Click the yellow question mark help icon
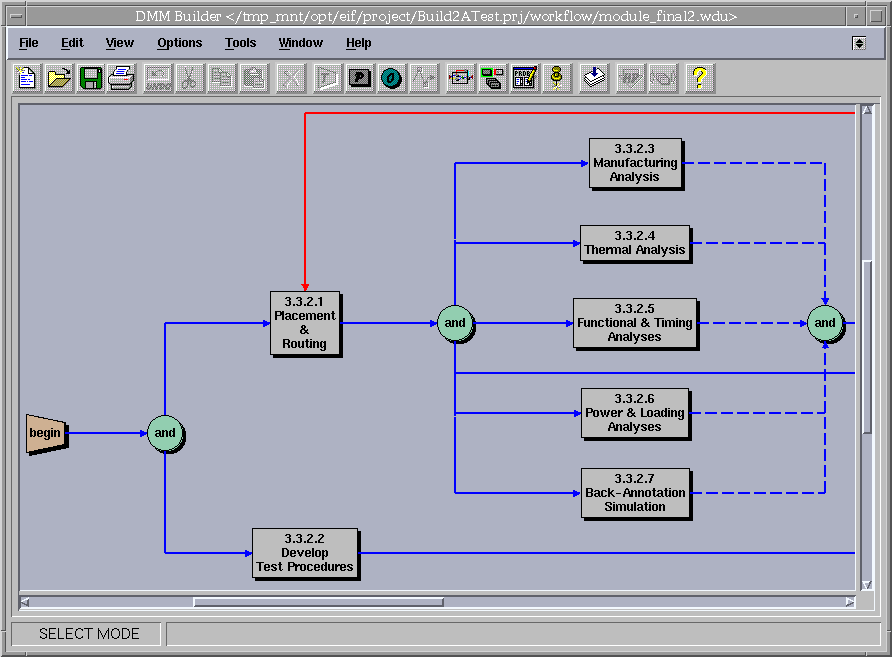This screenshot has height=657, width=892. point(699,78)
